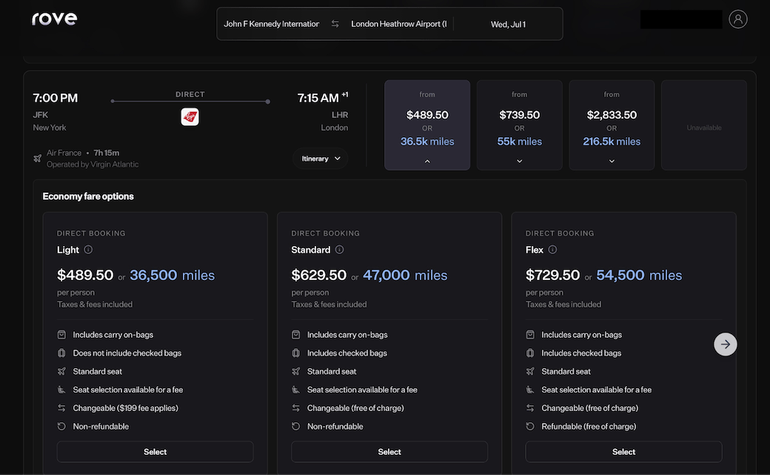The width and height of the screenshot is (770, 475).
Task: Click the info icon next to Flex
Action: [552, 250]
